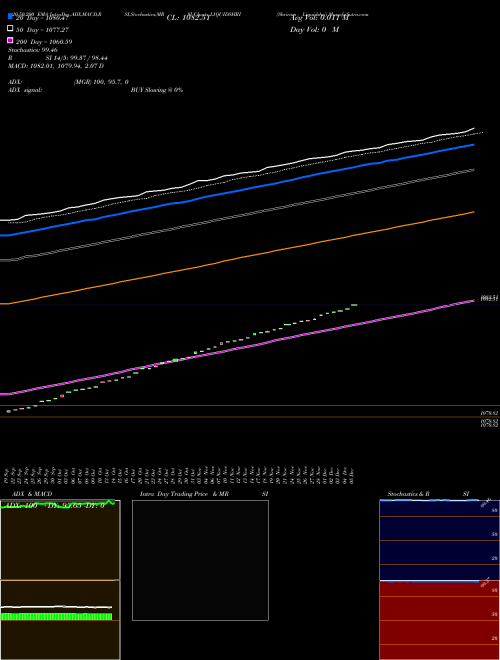500x660 pixels.
Task: Click the 'Intra Day Trading Price & MR' title
Action: click(x=184, y=494)
